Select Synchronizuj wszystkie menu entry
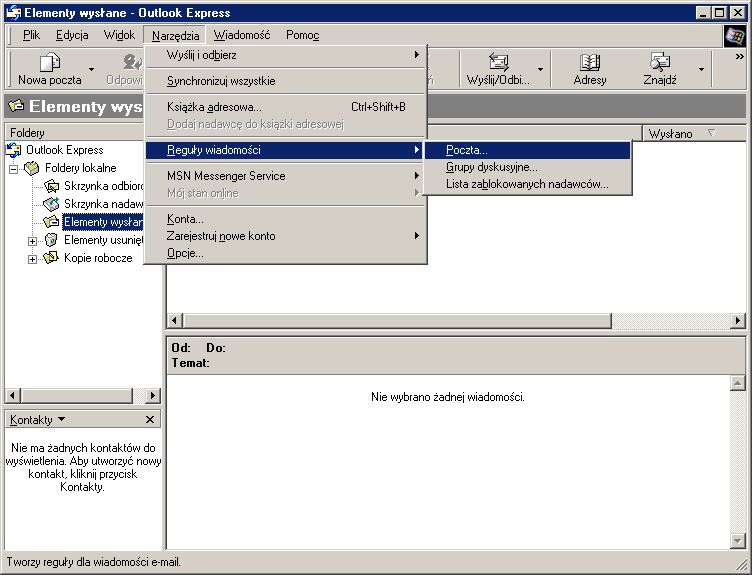Viewport: 752px width, 575px height. 285,81
